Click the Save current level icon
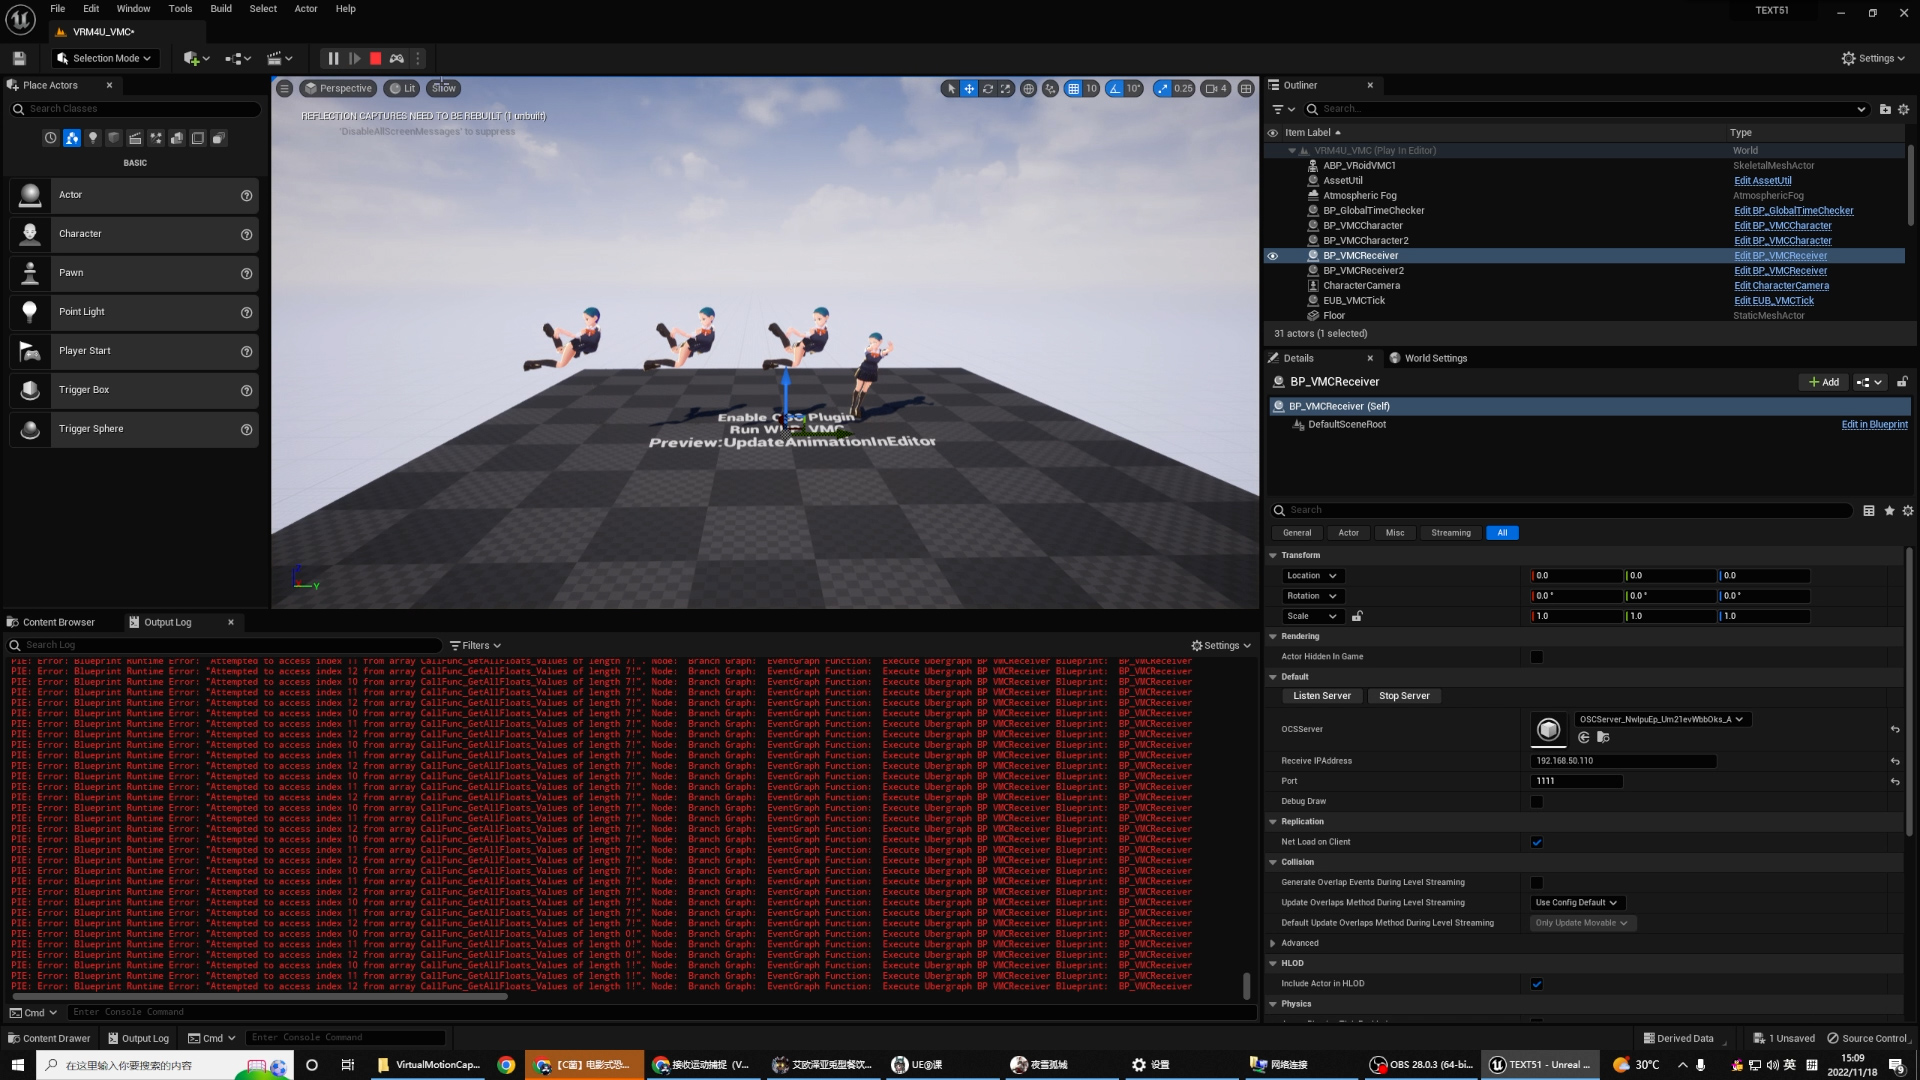Screen dimensions: 1920x1080 point(19,59)
